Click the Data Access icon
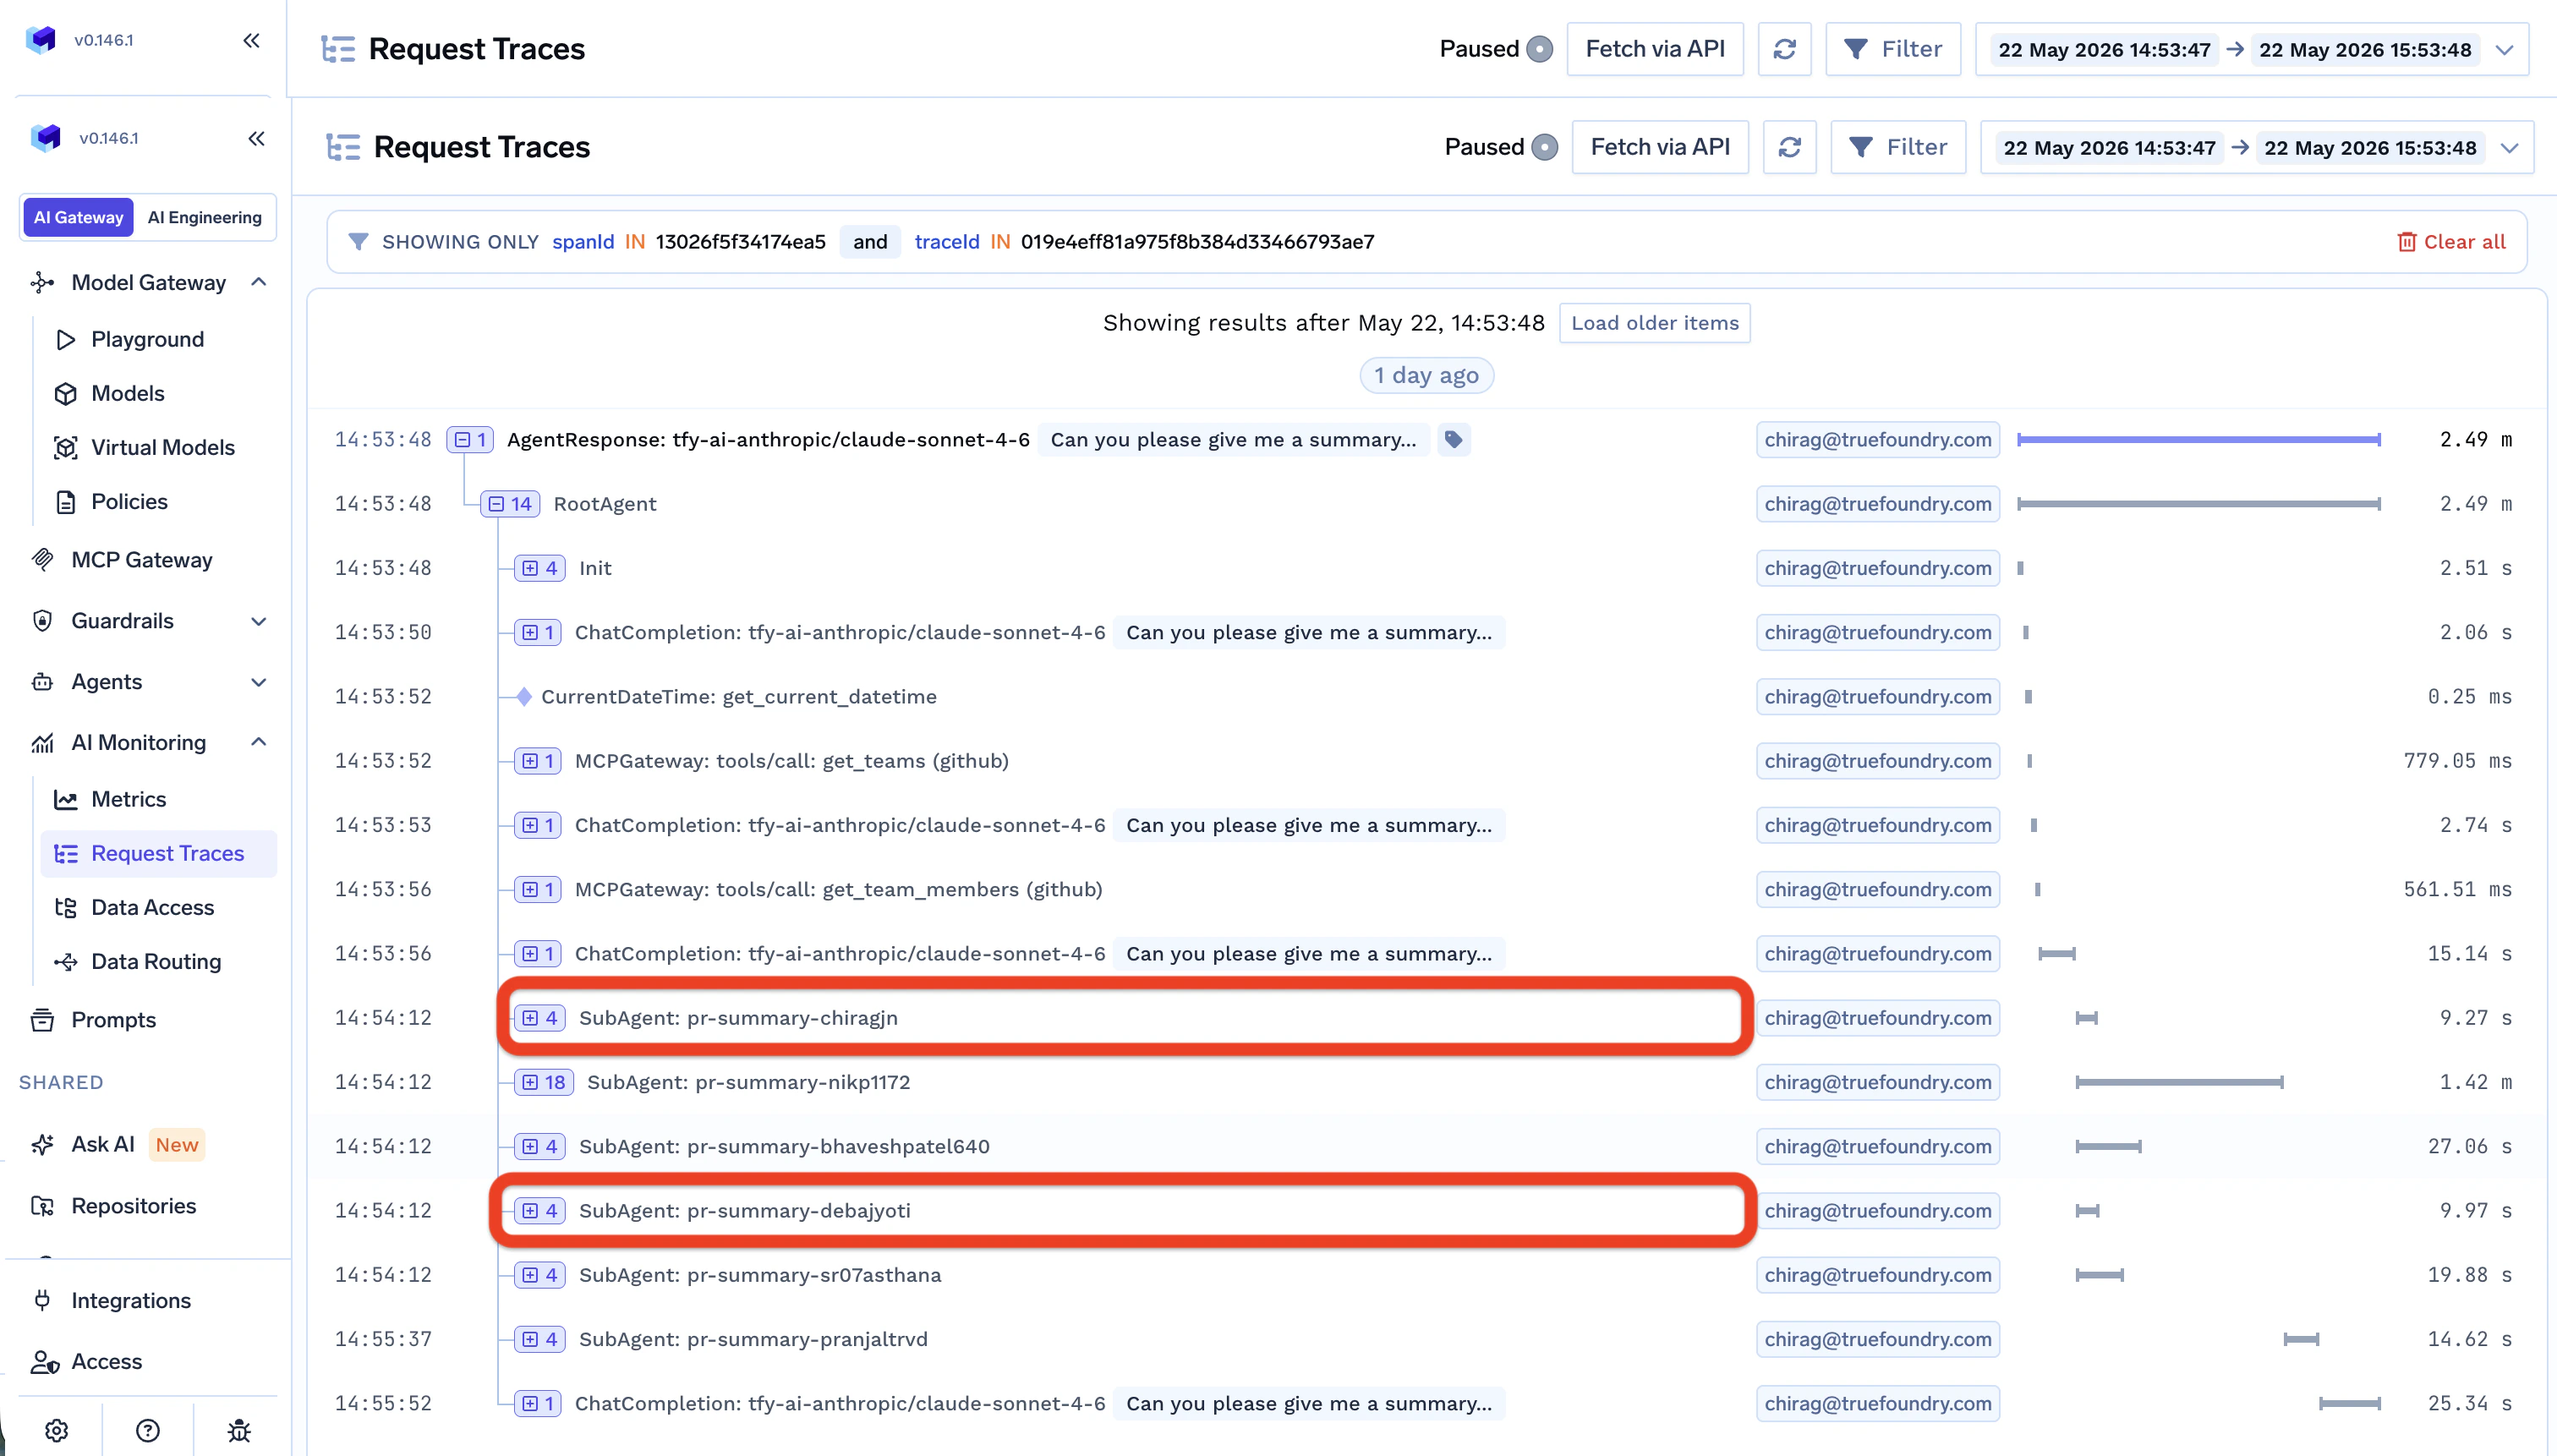 66,907
